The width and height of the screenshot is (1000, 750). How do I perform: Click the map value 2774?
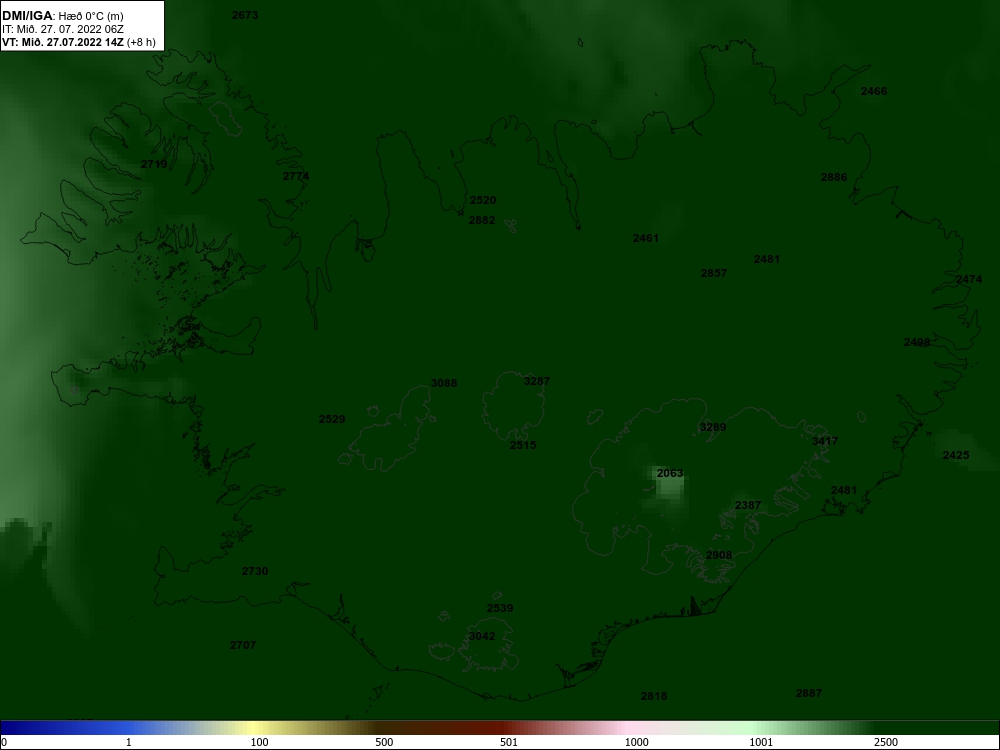pos(296,176)
